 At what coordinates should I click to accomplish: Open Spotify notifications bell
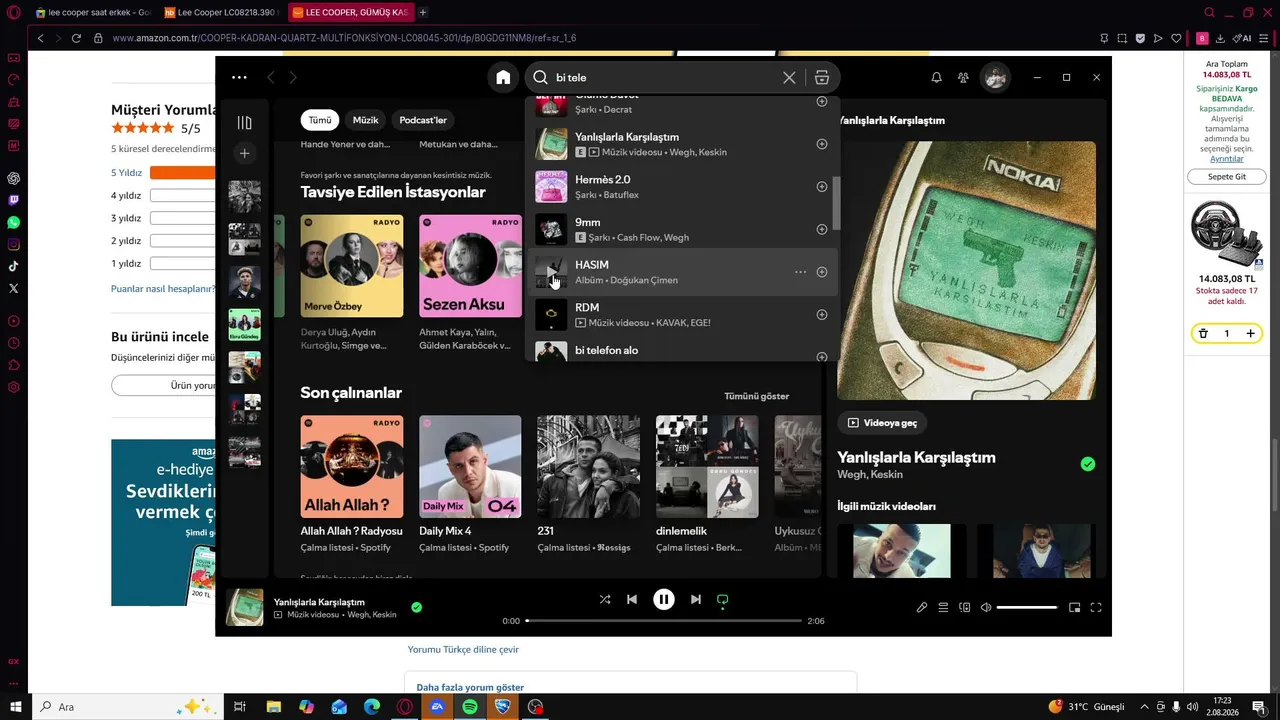936,77
